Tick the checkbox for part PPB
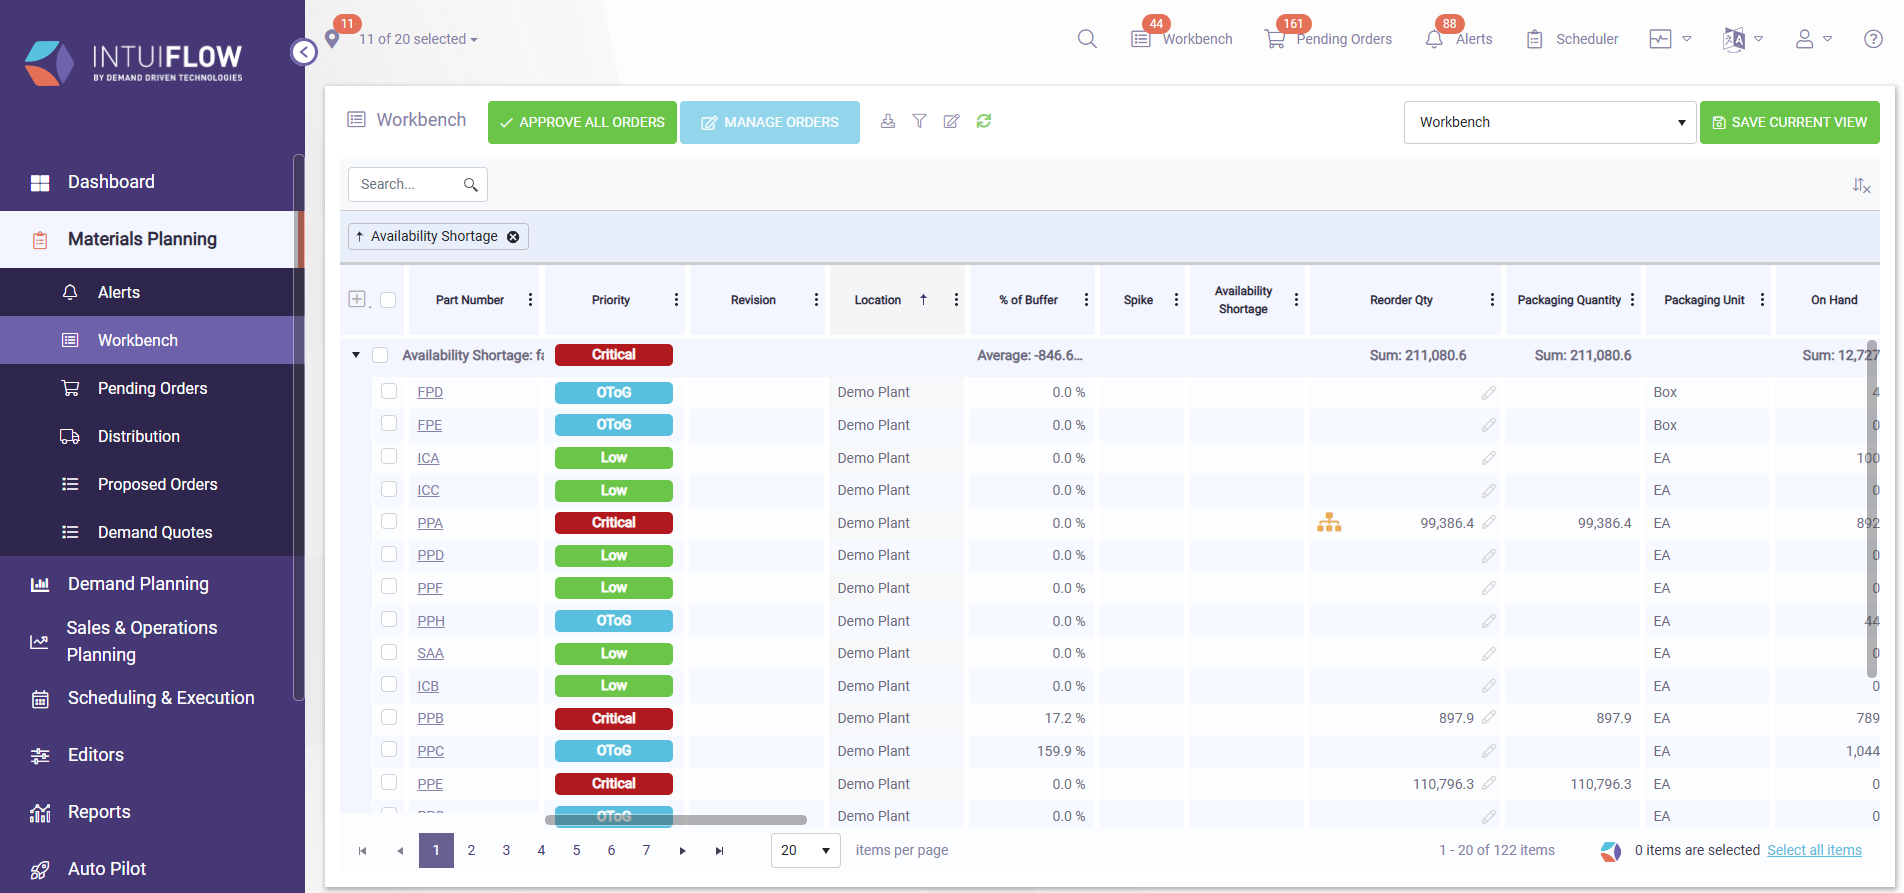 [x=389, y=717]
